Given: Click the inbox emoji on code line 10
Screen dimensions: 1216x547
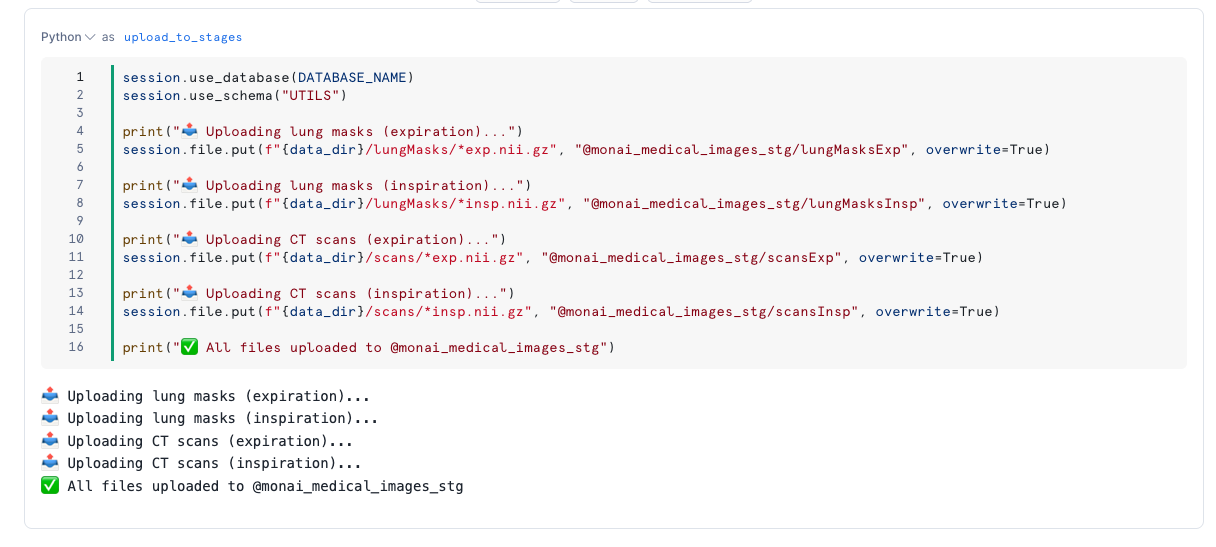Looking at the screenshot, I should [x=188, y=239].
